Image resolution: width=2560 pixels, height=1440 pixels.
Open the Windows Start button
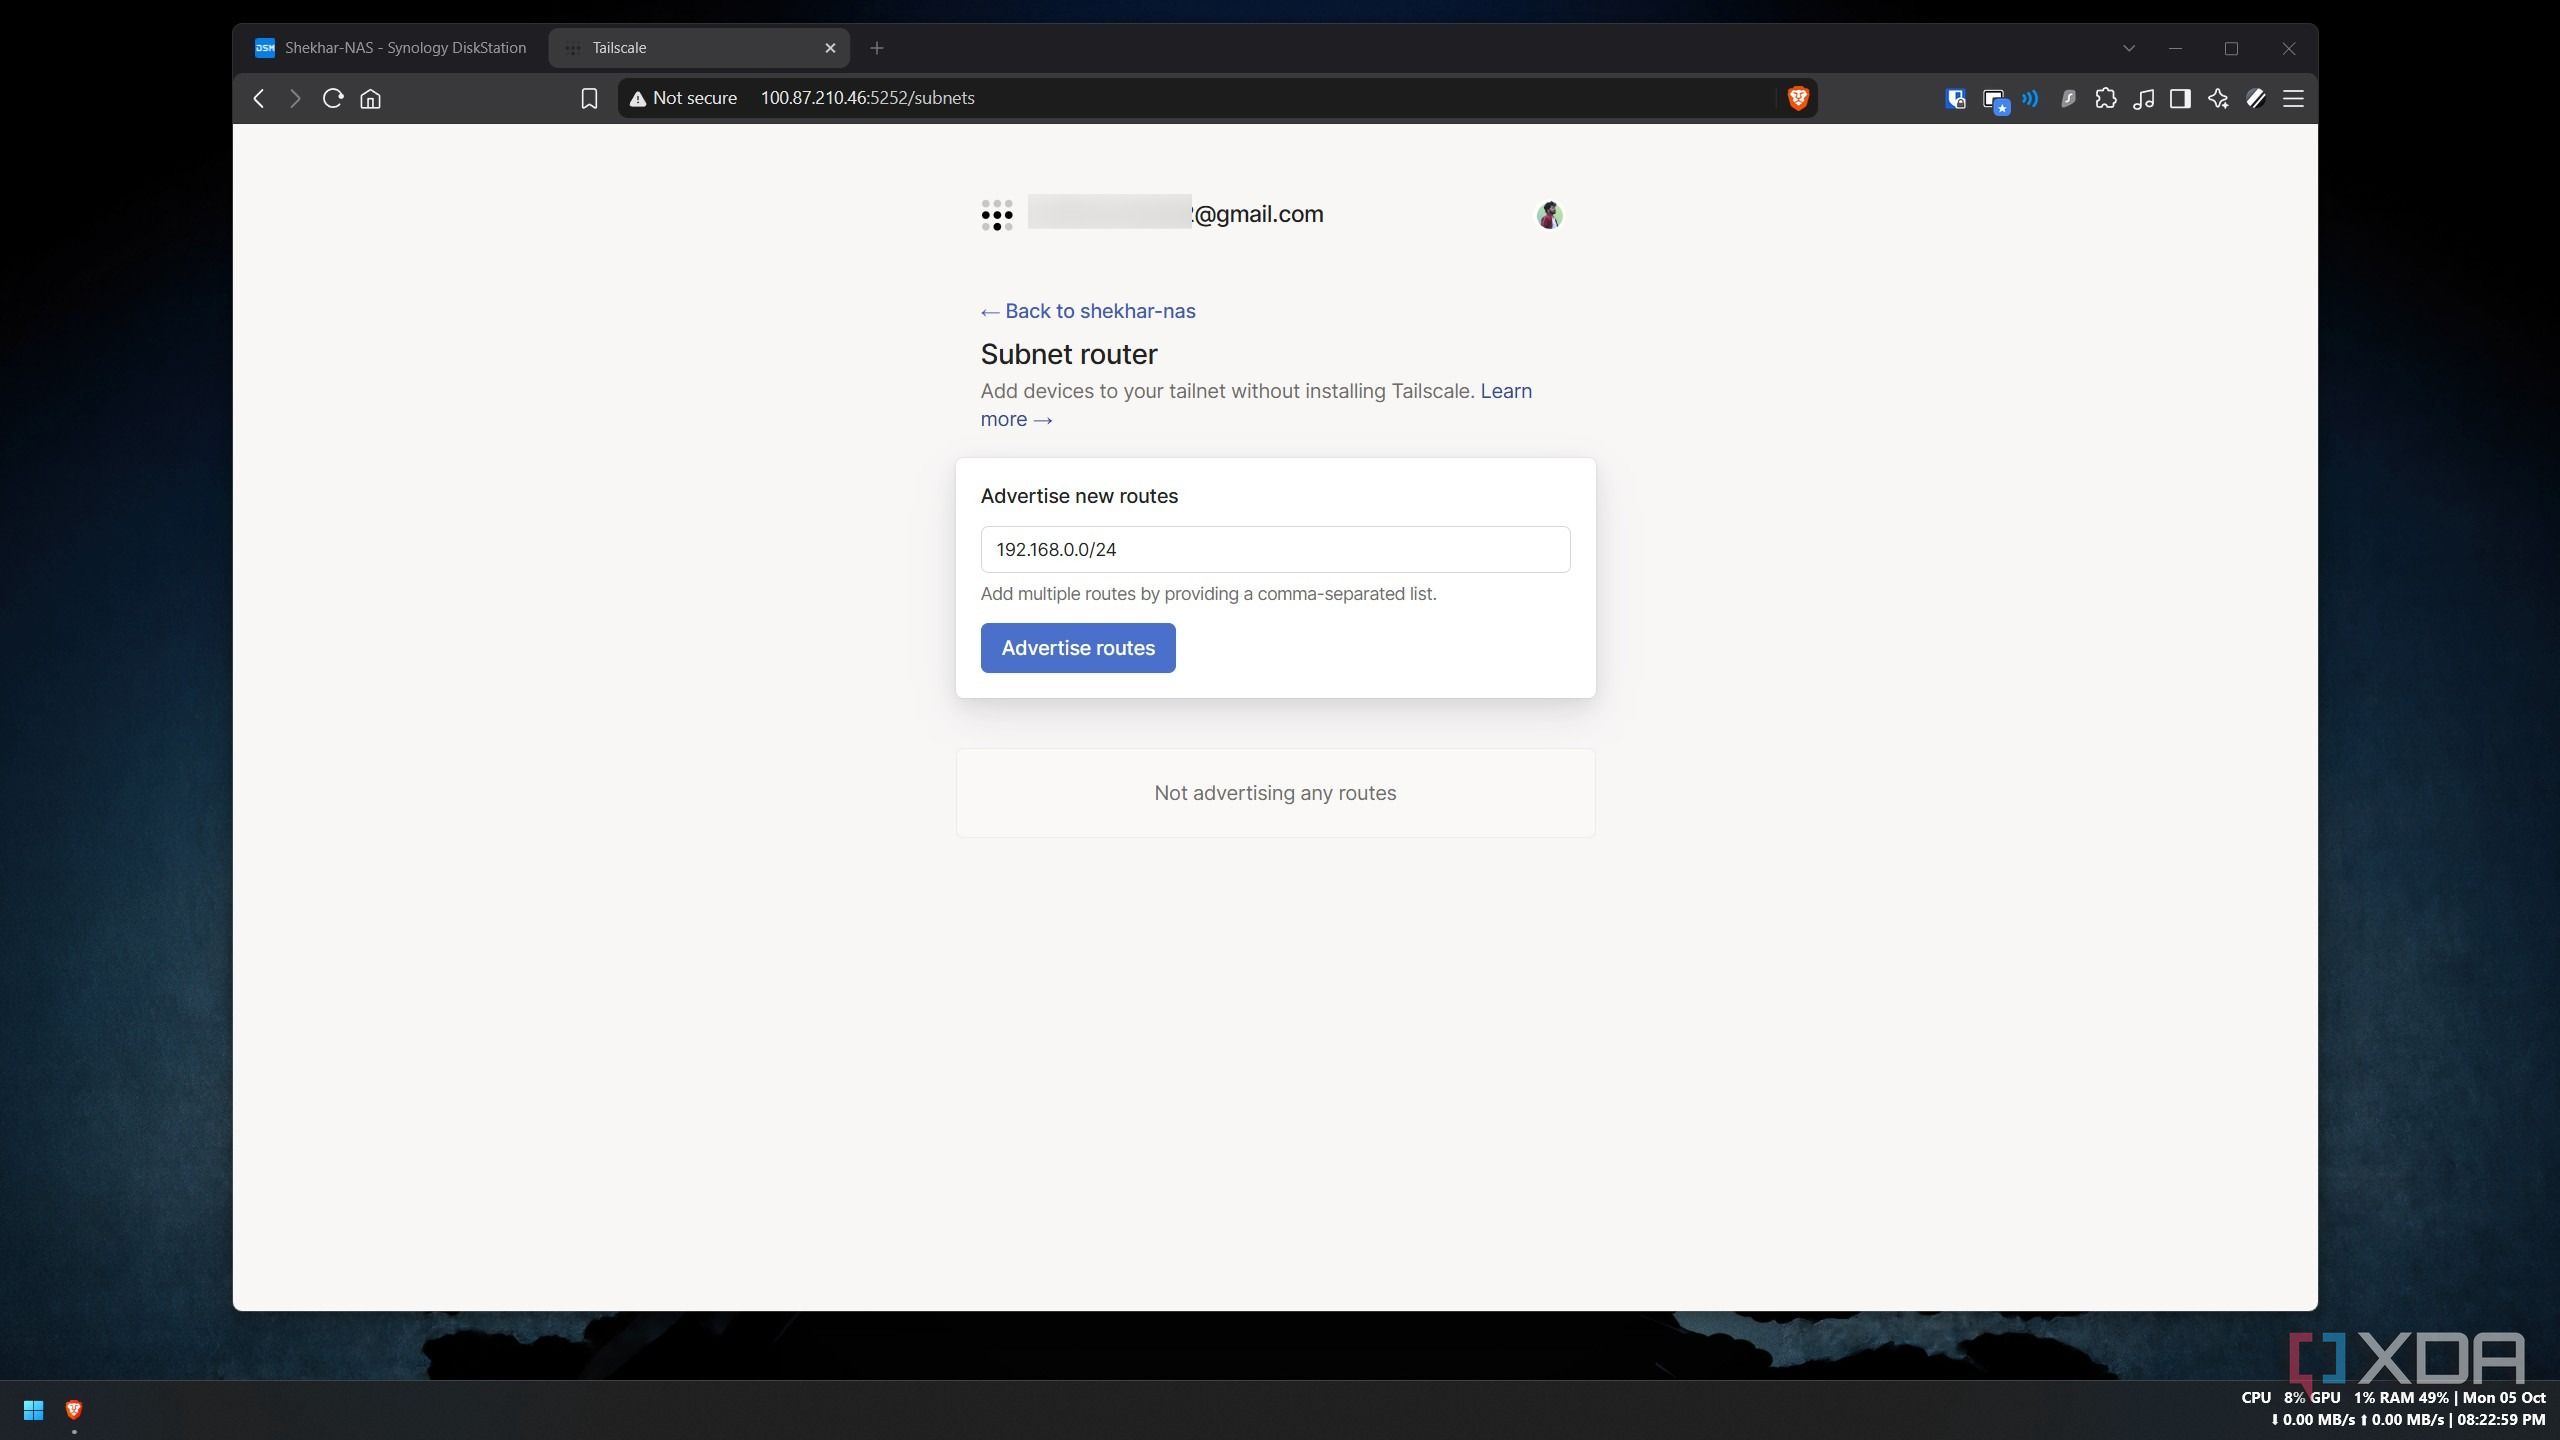[x=33, y=1410]
